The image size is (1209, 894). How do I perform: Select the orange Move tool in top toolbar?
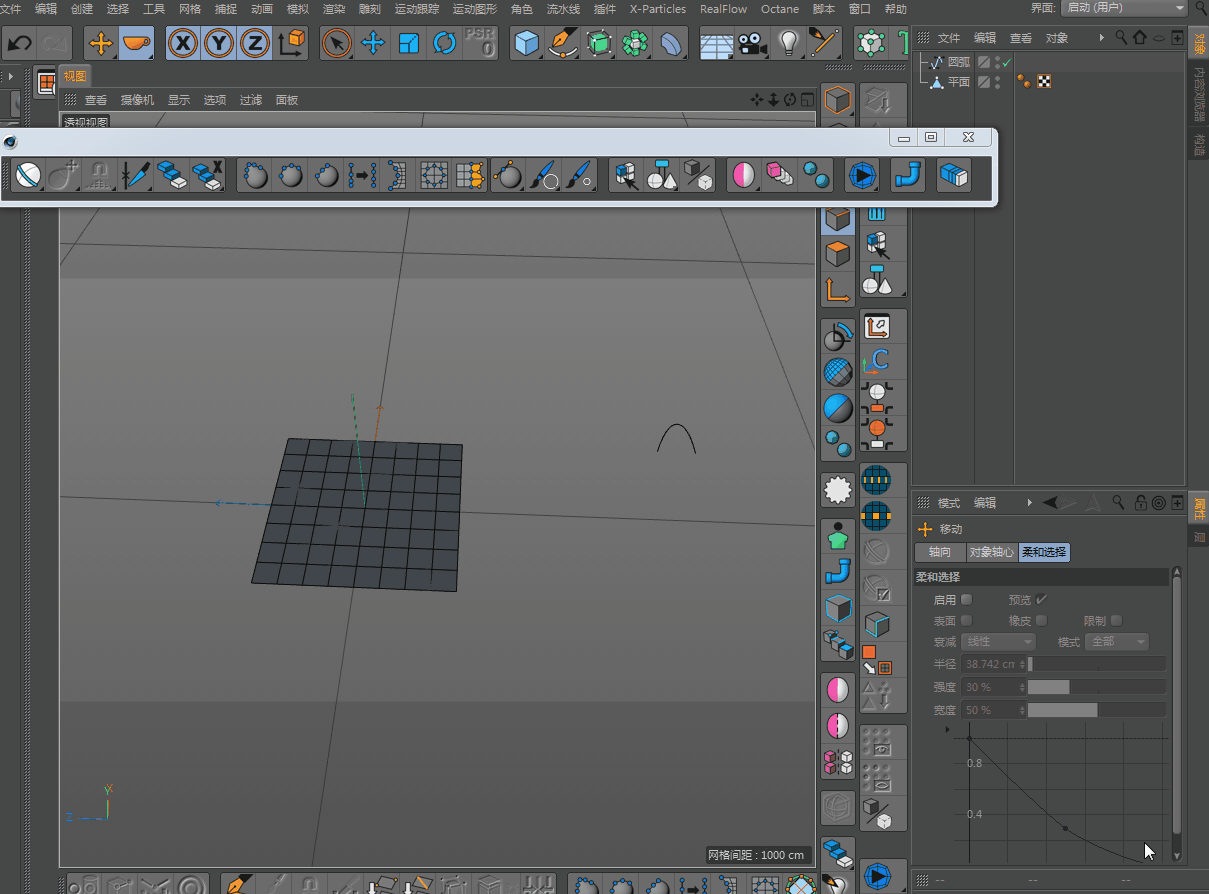coord(101,43)
